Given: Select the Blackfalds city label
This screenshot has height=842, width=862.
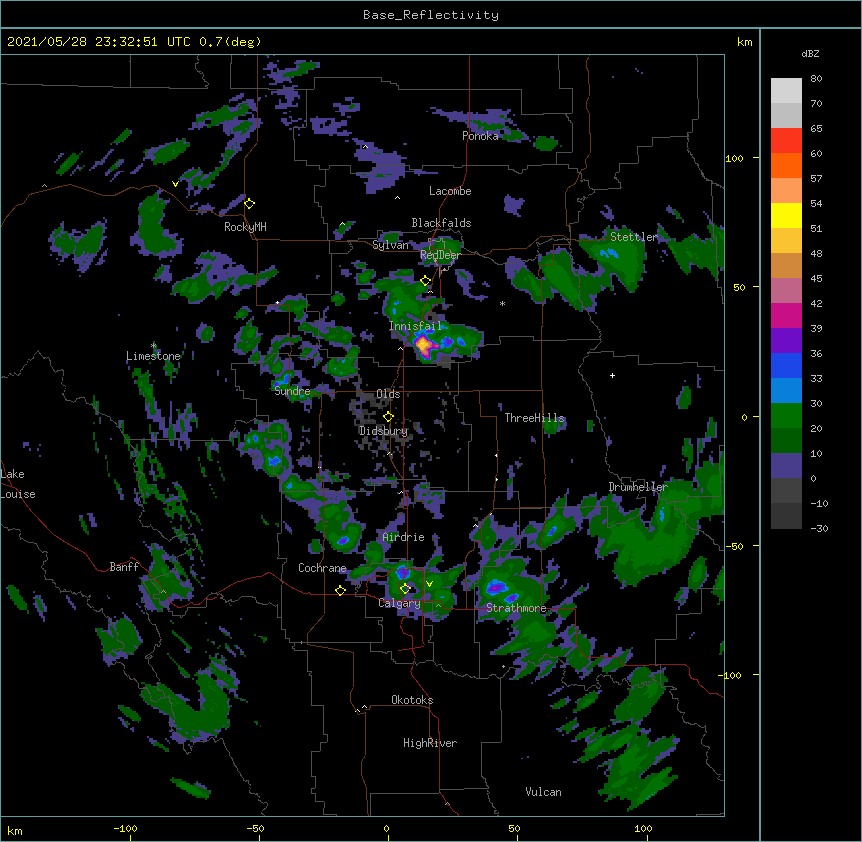Looking at the screenshot, I should [x=441, y=223].
